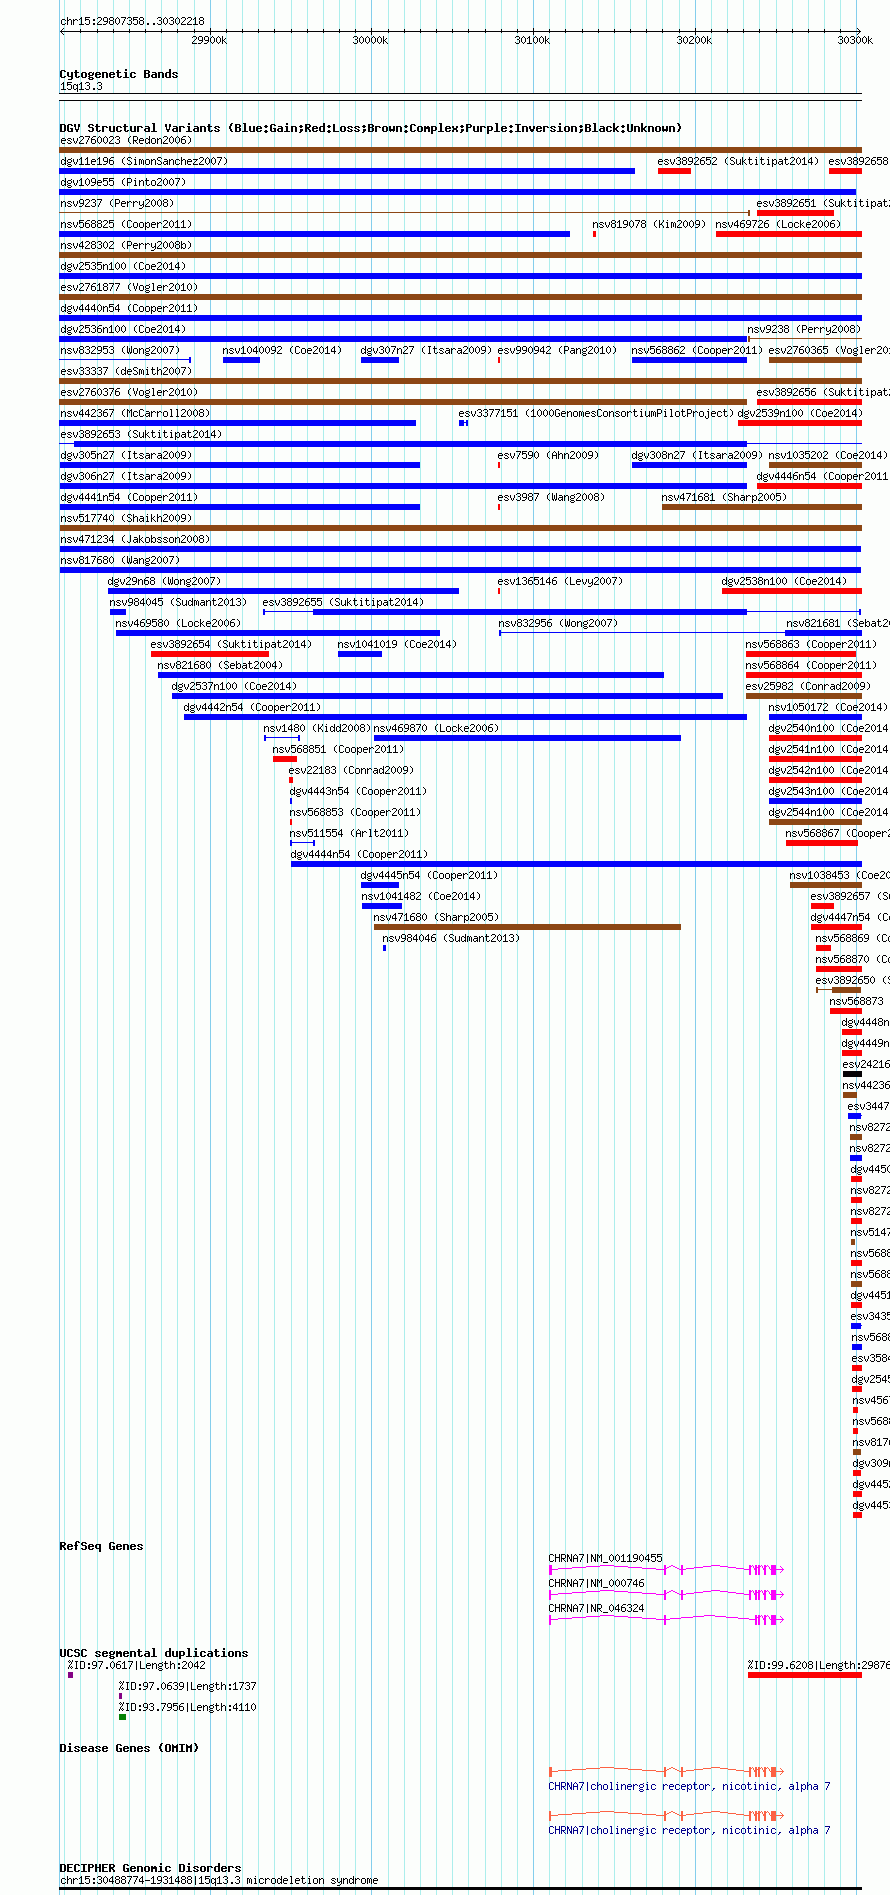Click the esv2761877 (Vogler2010) label
This screenshot has height=1895, width=890.
pos(129,287)
